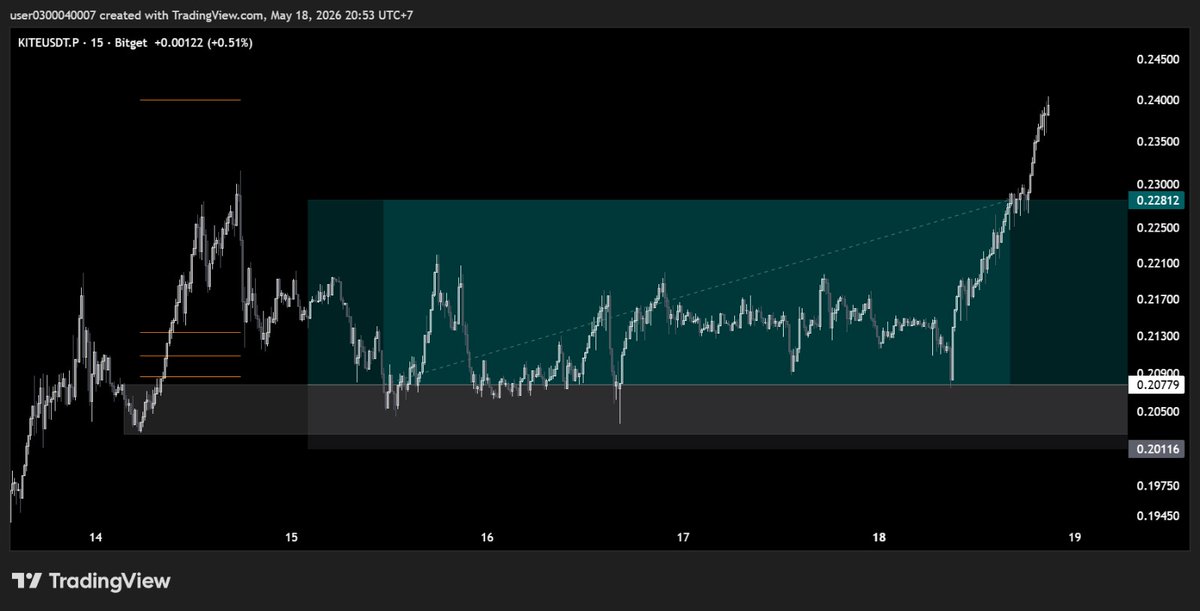1200x611 pixels.
Task: Click the 0.20900 price axis value
Action: click(x=1158, y=371)
